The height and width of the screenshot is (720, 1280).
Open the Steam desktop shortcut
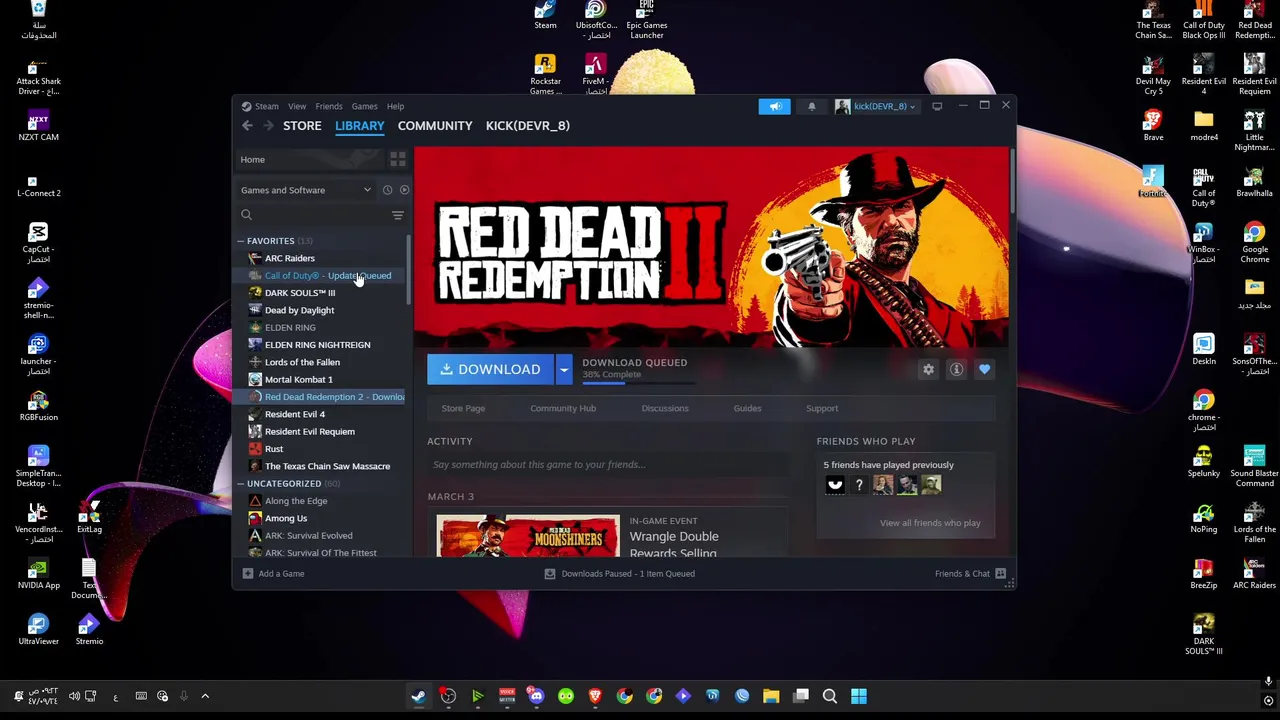tap(545, 16)
